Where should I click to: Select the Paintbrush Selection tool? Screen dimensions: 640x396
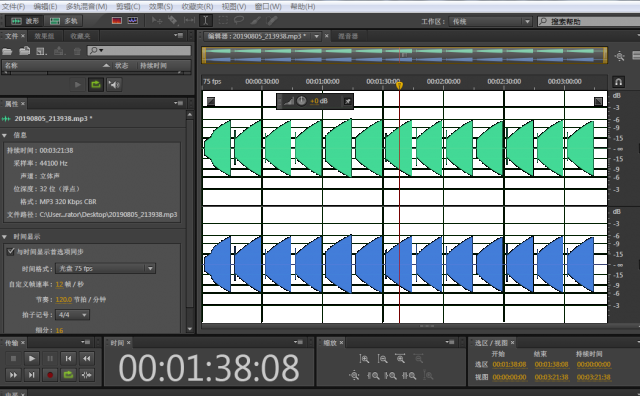(x=256, y=20)
